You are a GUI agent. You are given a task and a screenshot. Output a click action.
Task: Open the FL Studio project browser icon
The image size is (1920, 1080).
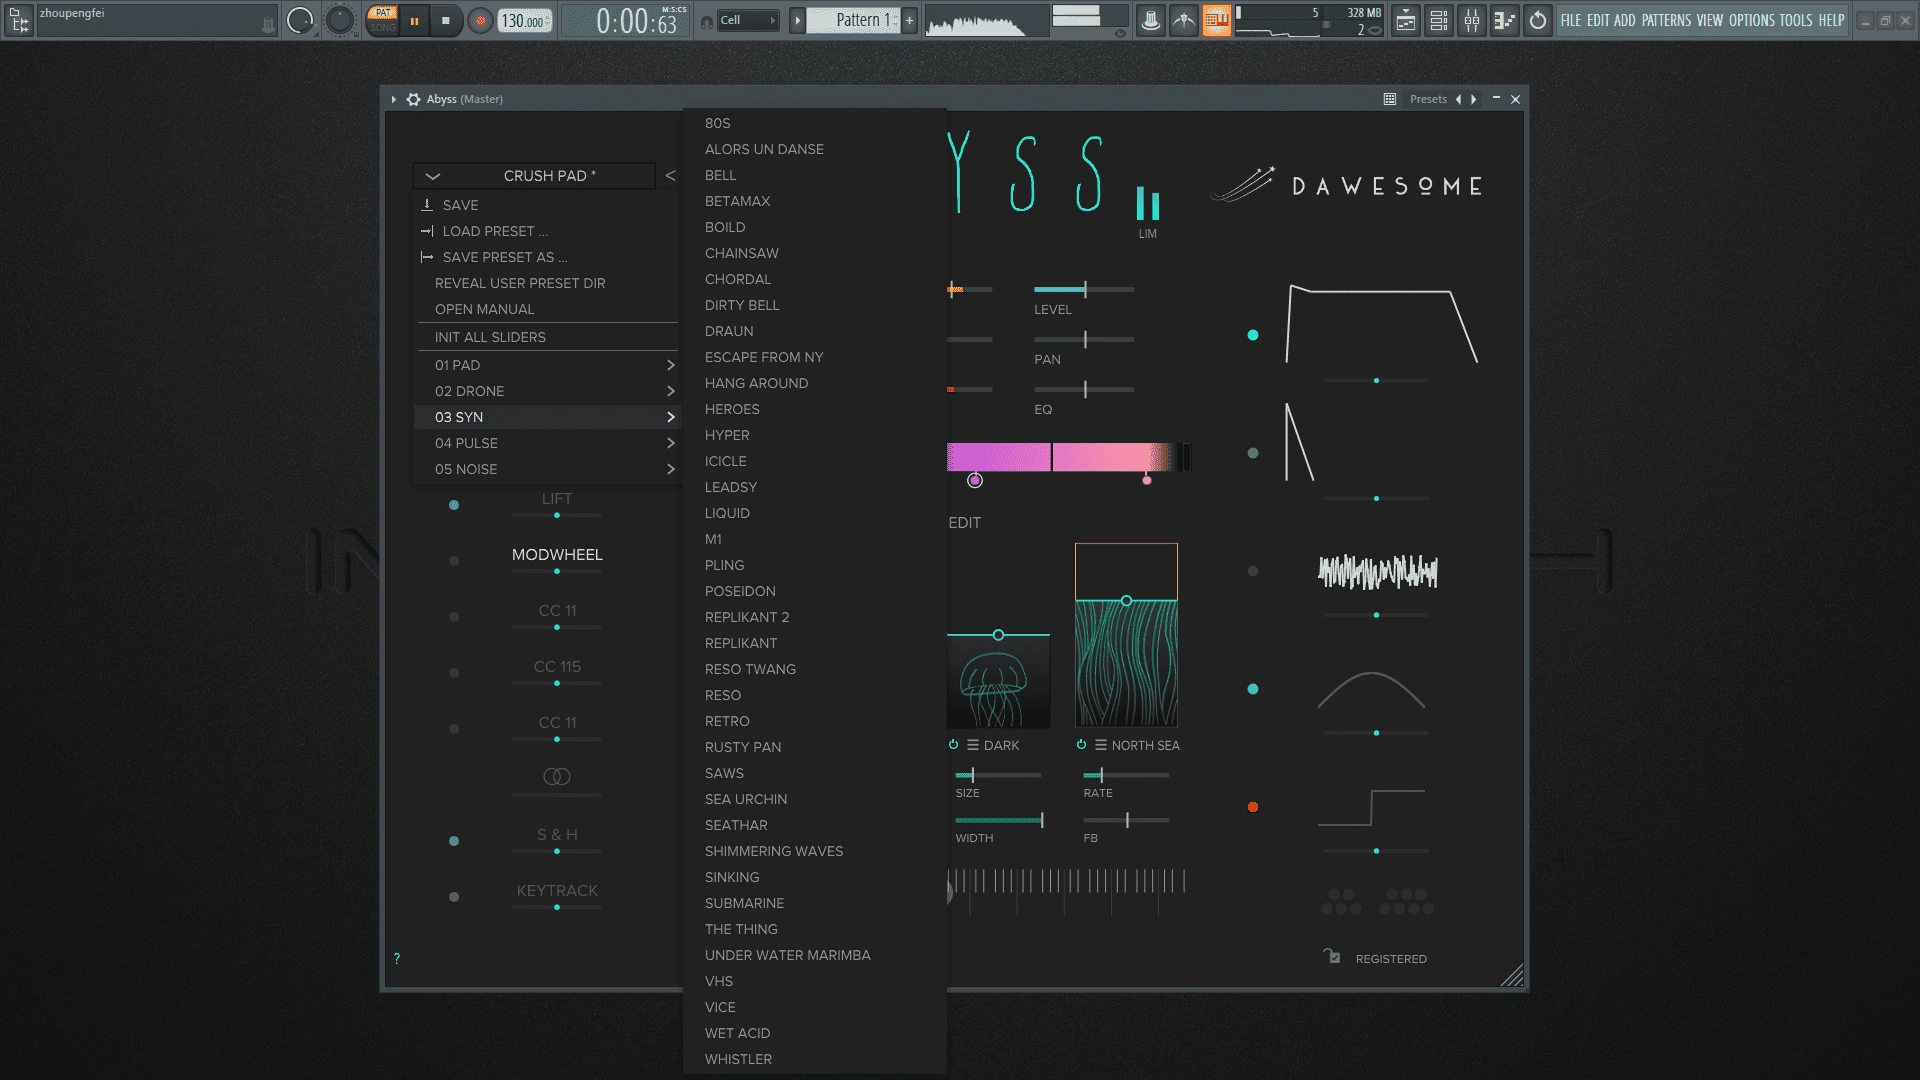(x=19, y=20)
